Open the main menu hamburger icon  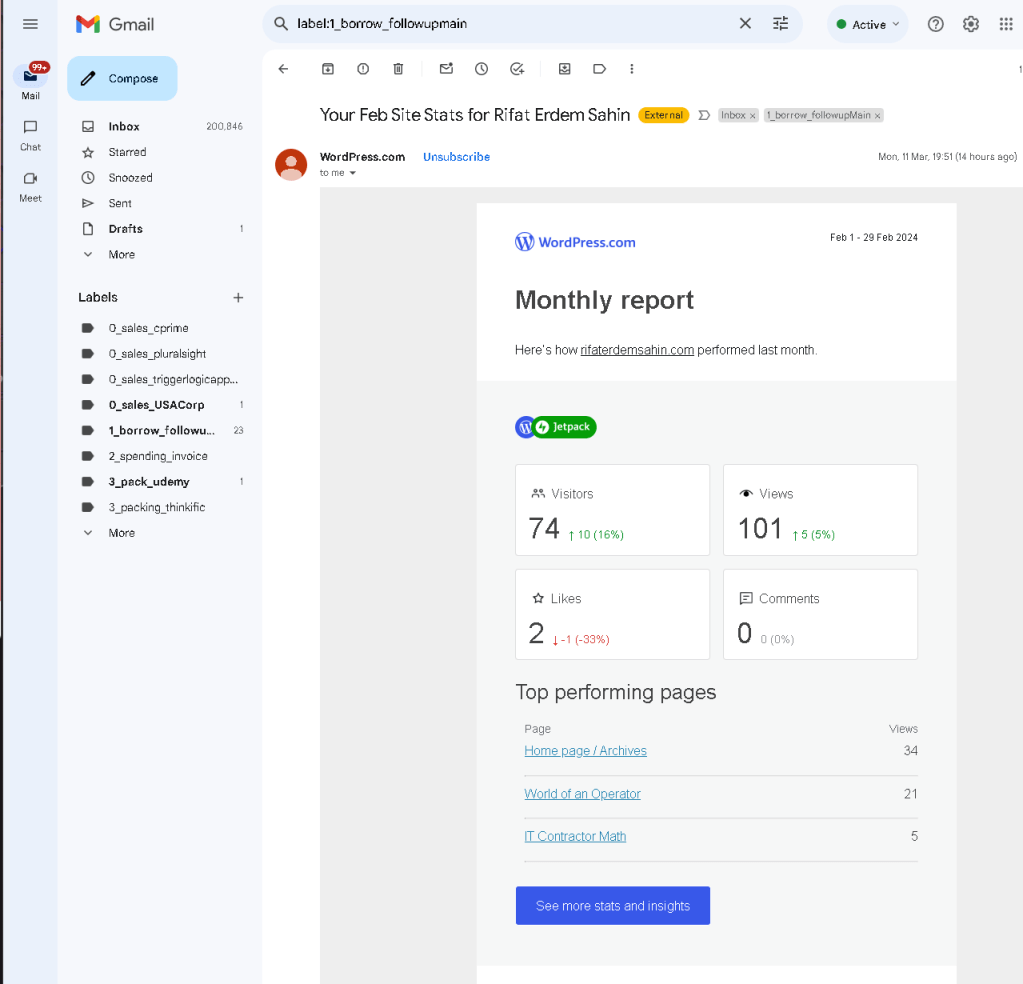30,24
